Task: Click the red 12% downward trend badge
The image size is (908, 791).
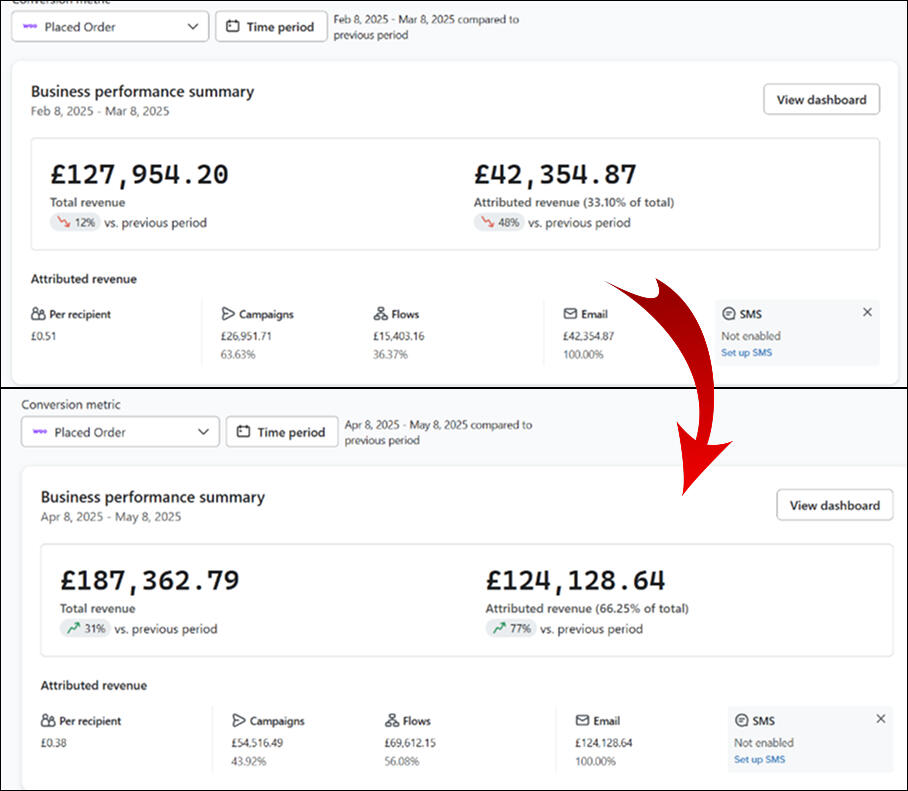Action: pyautogui.click(x=76, y=223)
